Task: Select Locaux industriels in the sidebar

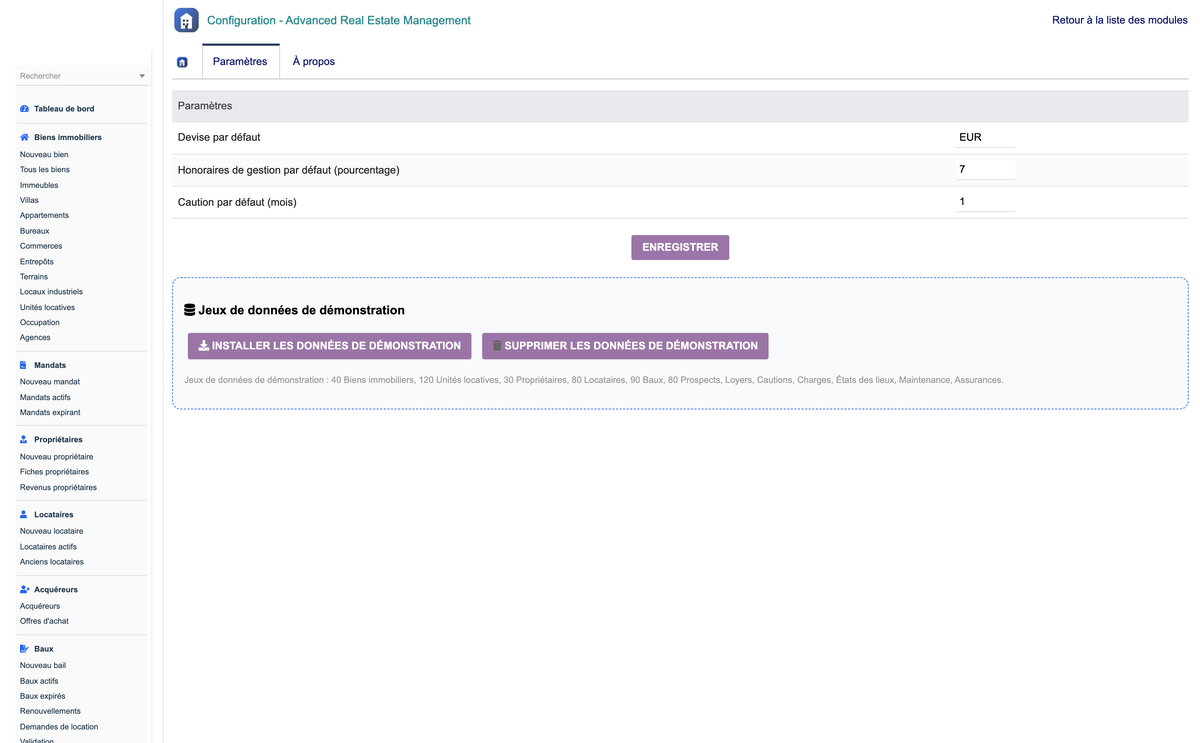Action: tap(51, 292)
